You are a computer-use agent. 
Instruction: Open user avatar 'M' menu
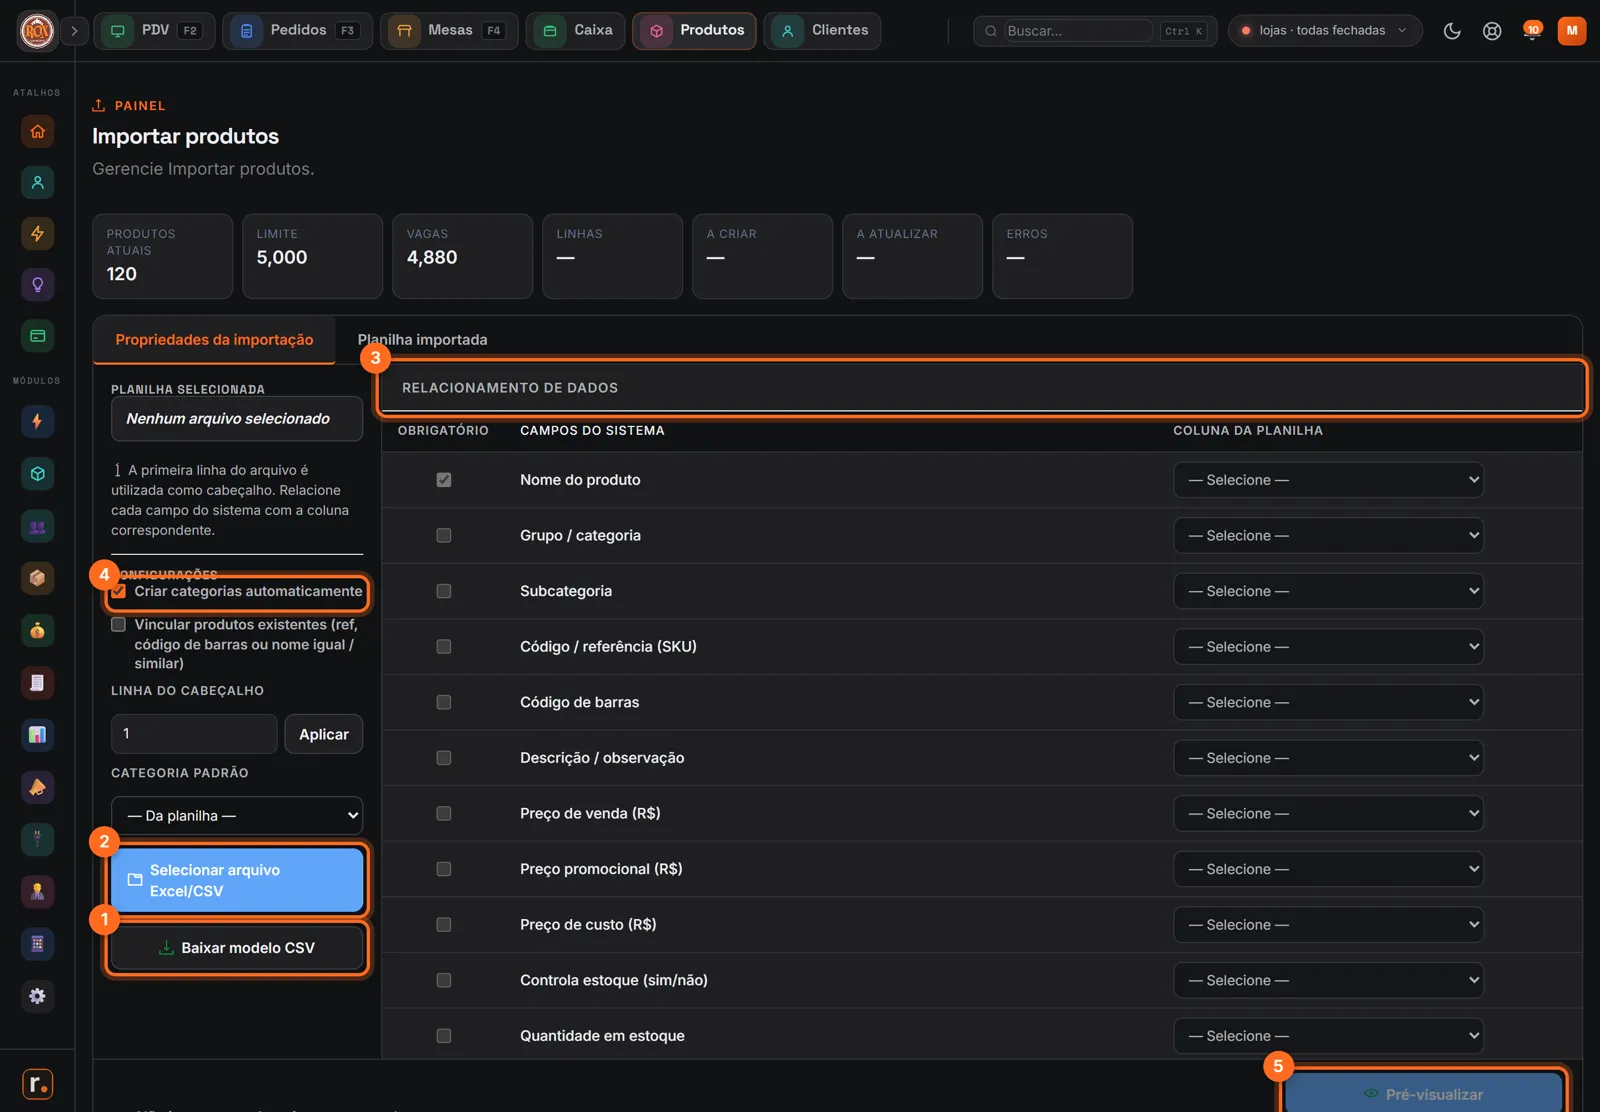tap(1572, 31)
